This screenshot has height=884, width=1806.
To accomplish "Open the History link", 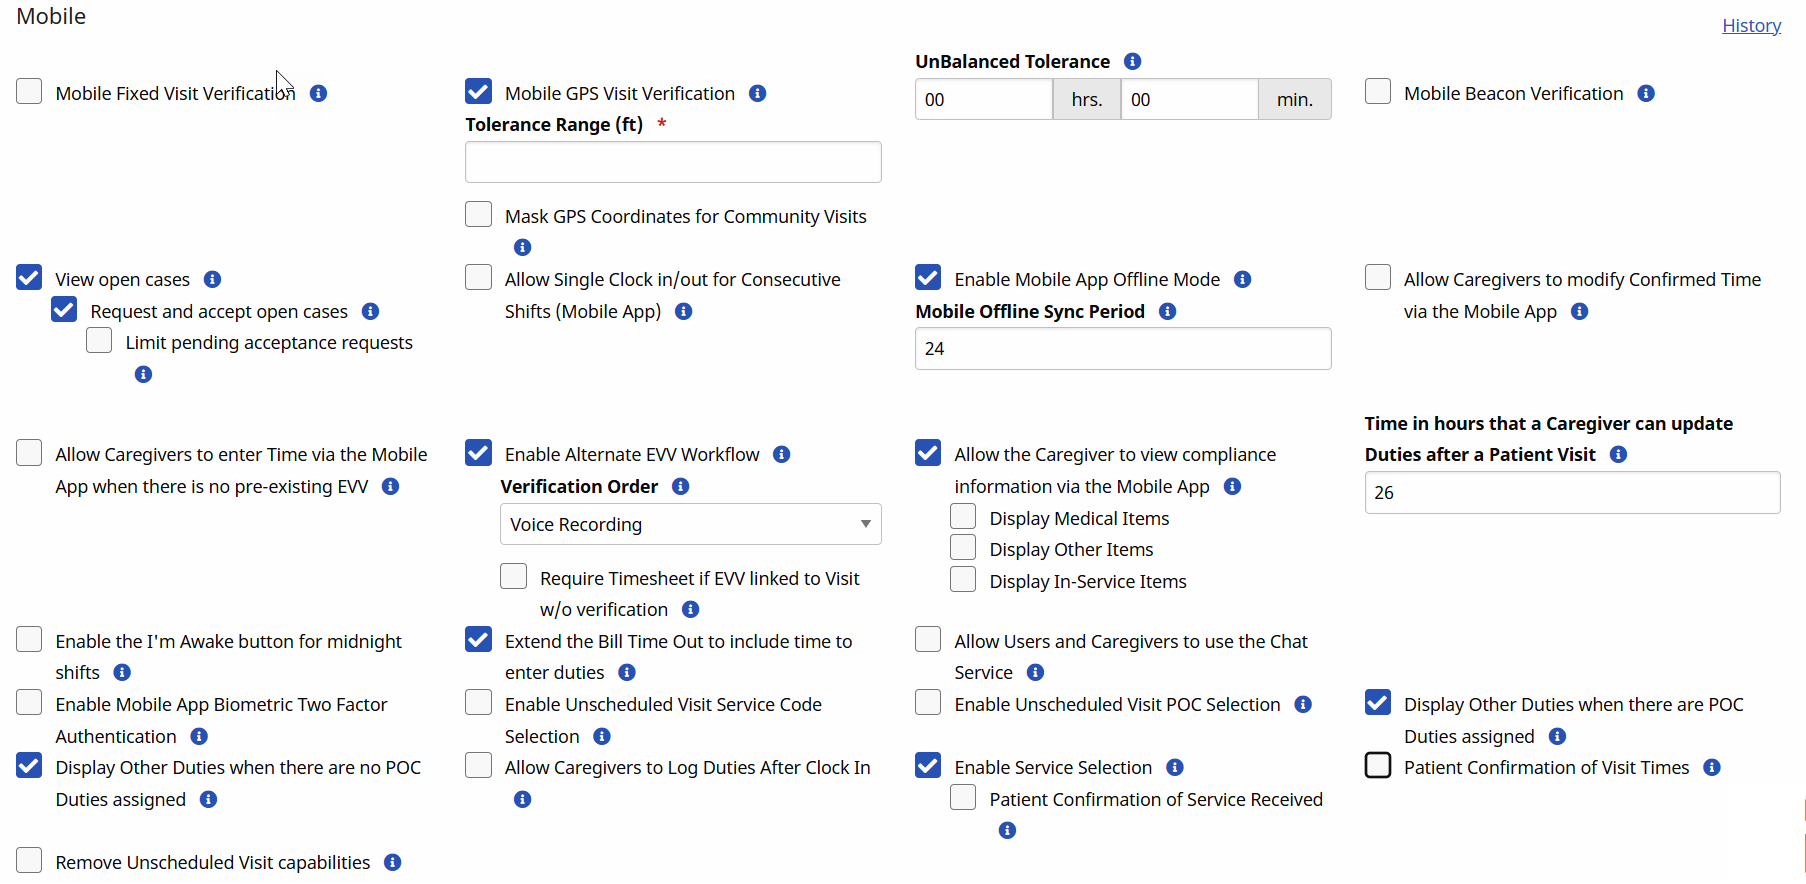I will coord(1751,26).
